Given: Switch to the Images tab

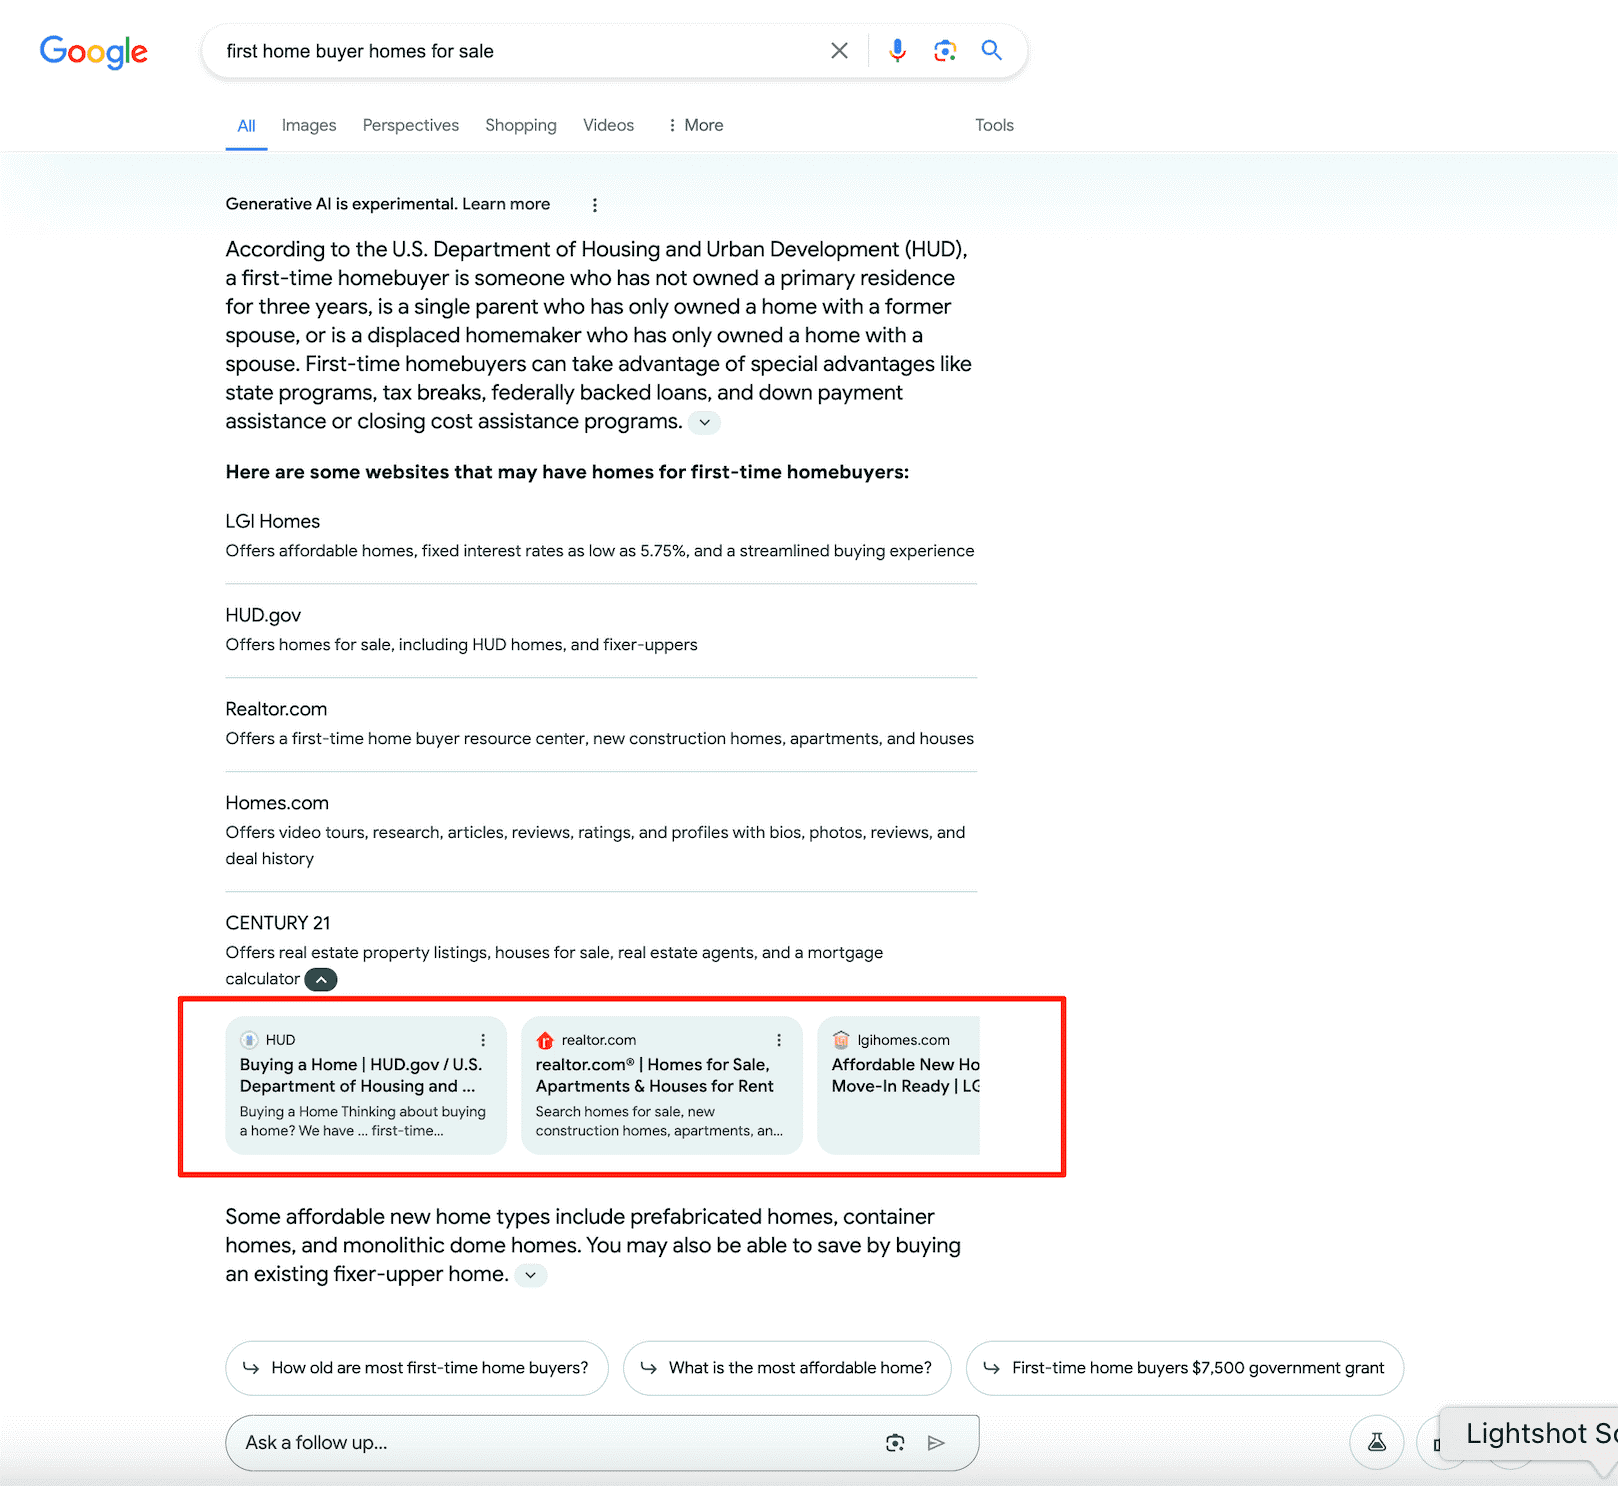Looking at the screenshot, I should click(x=309, y=125).
